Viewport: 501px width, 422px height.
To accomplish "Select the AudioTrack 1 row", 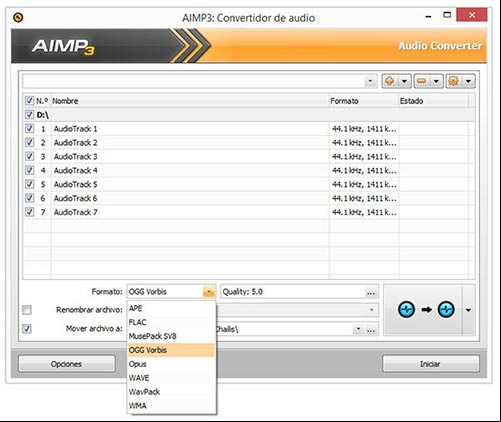I will click(x=249, y=129).
